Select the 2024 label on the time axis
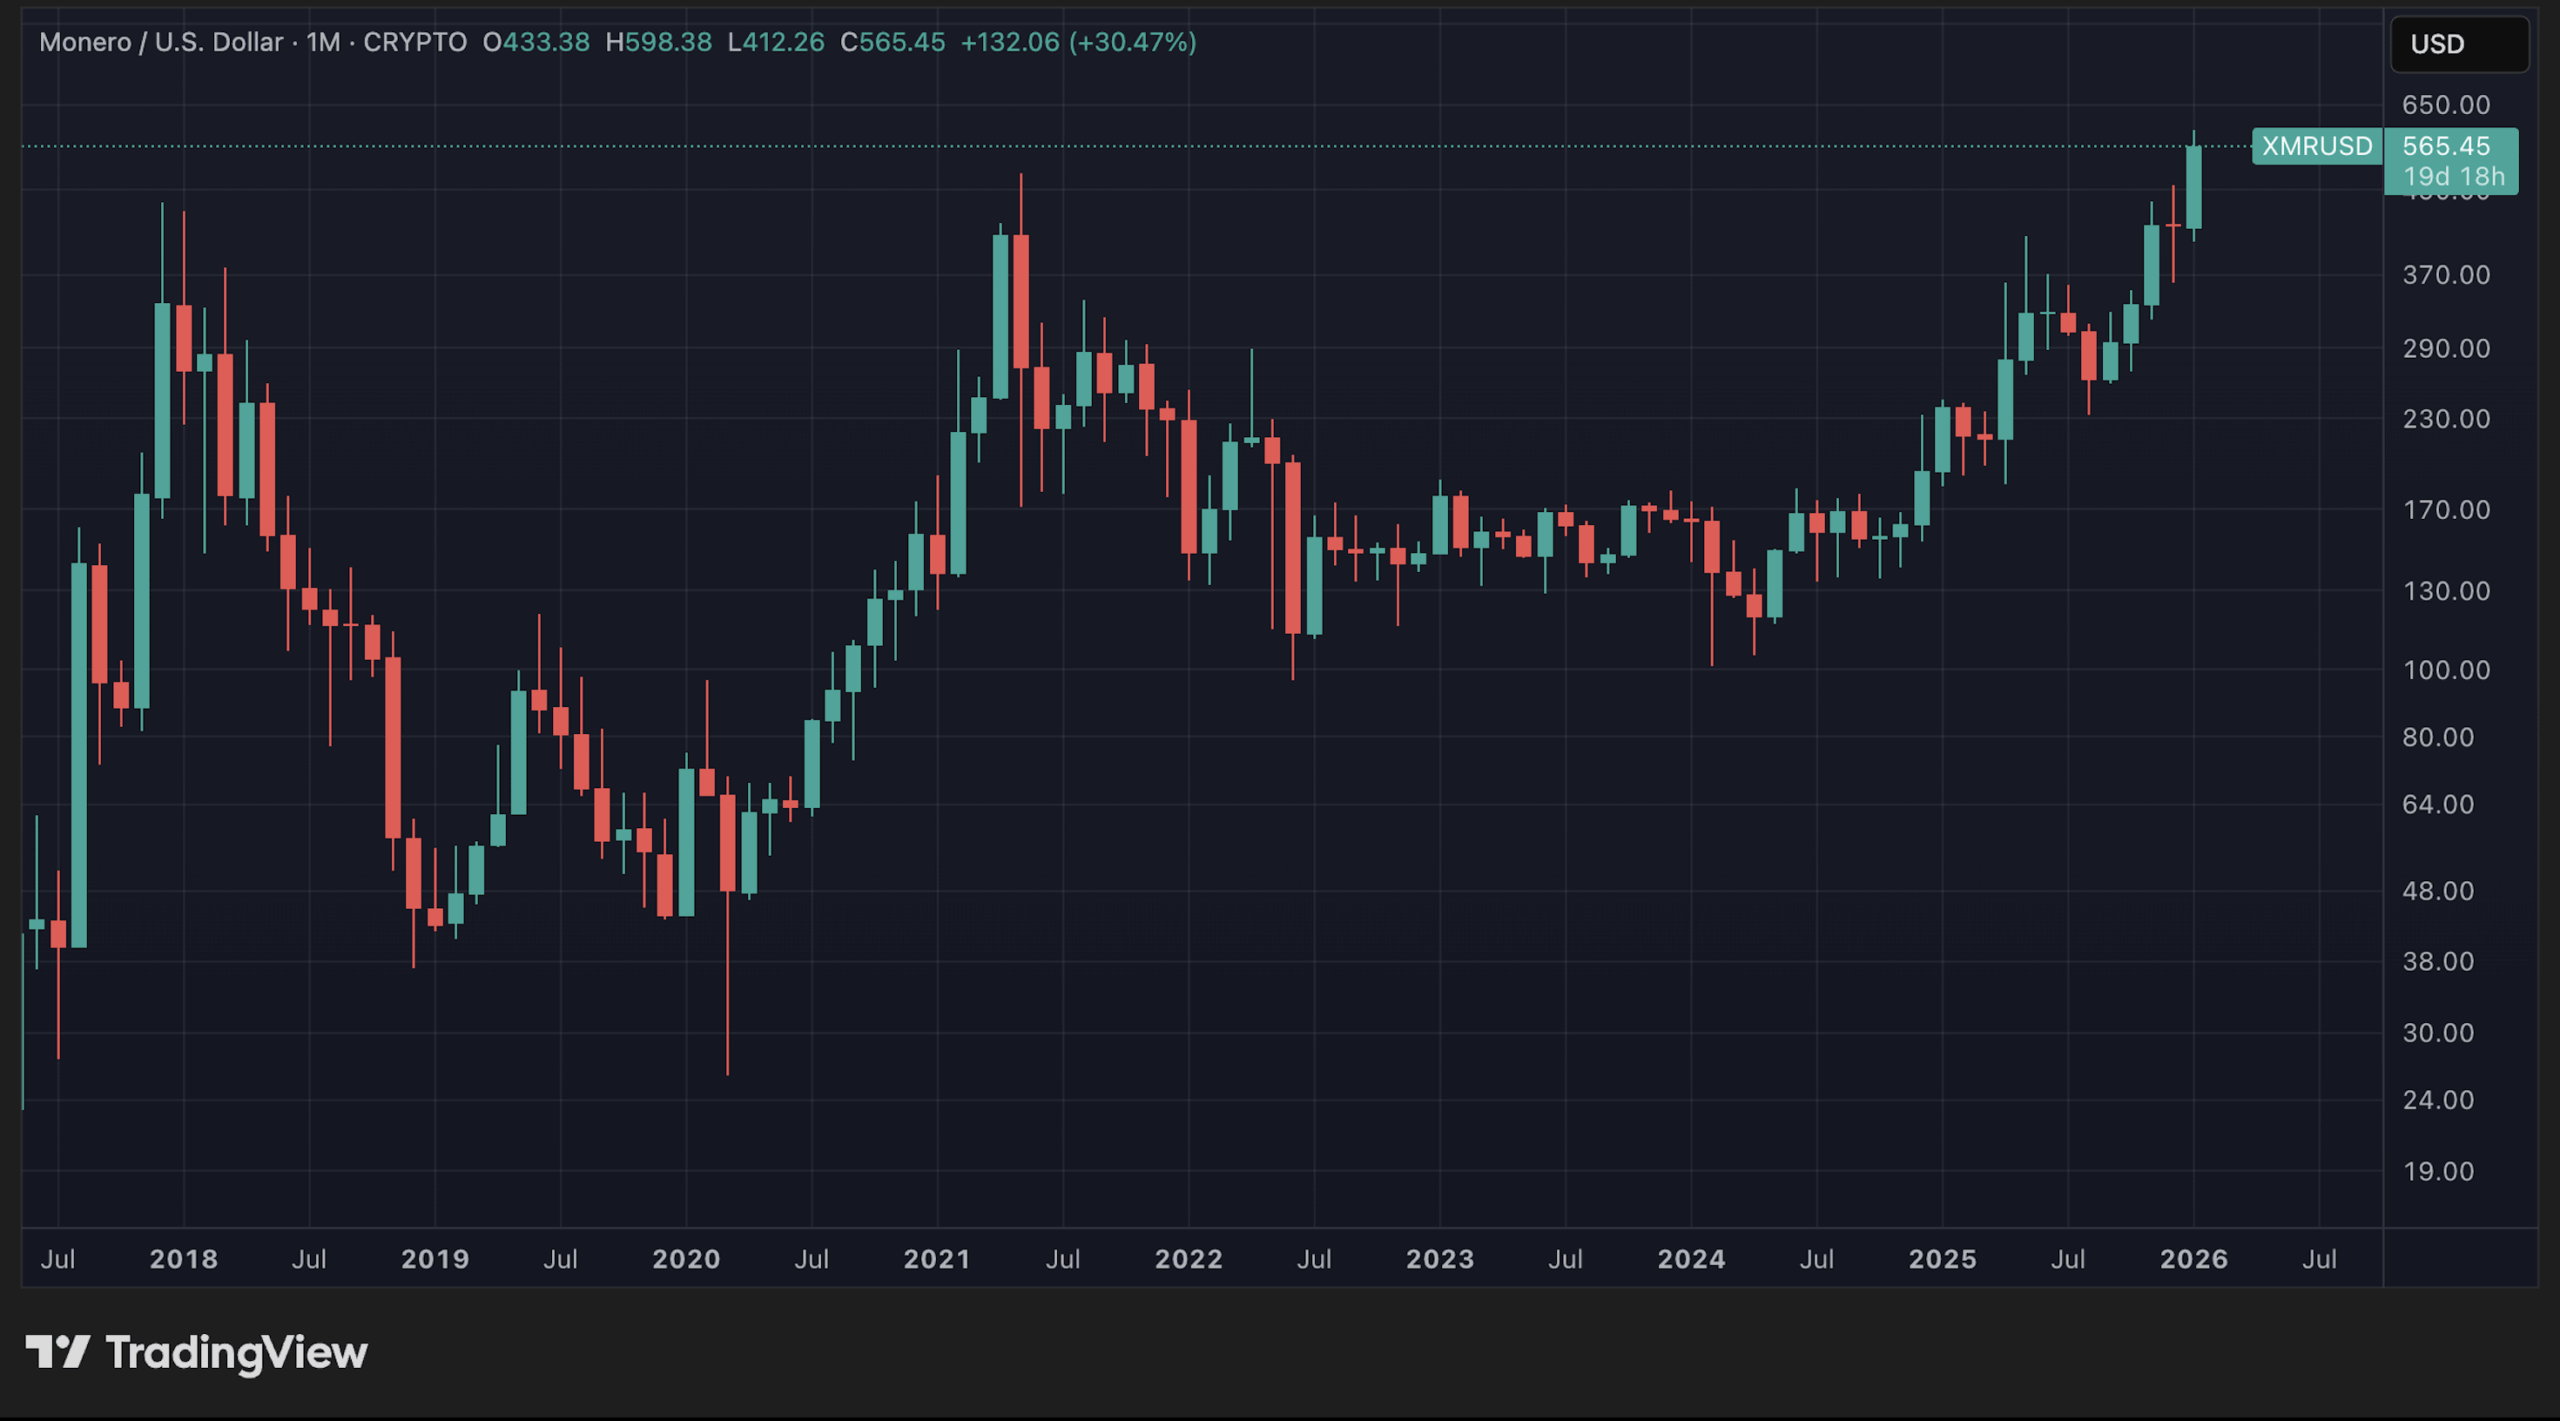2560x1421 pixels. point(1693,1259)
